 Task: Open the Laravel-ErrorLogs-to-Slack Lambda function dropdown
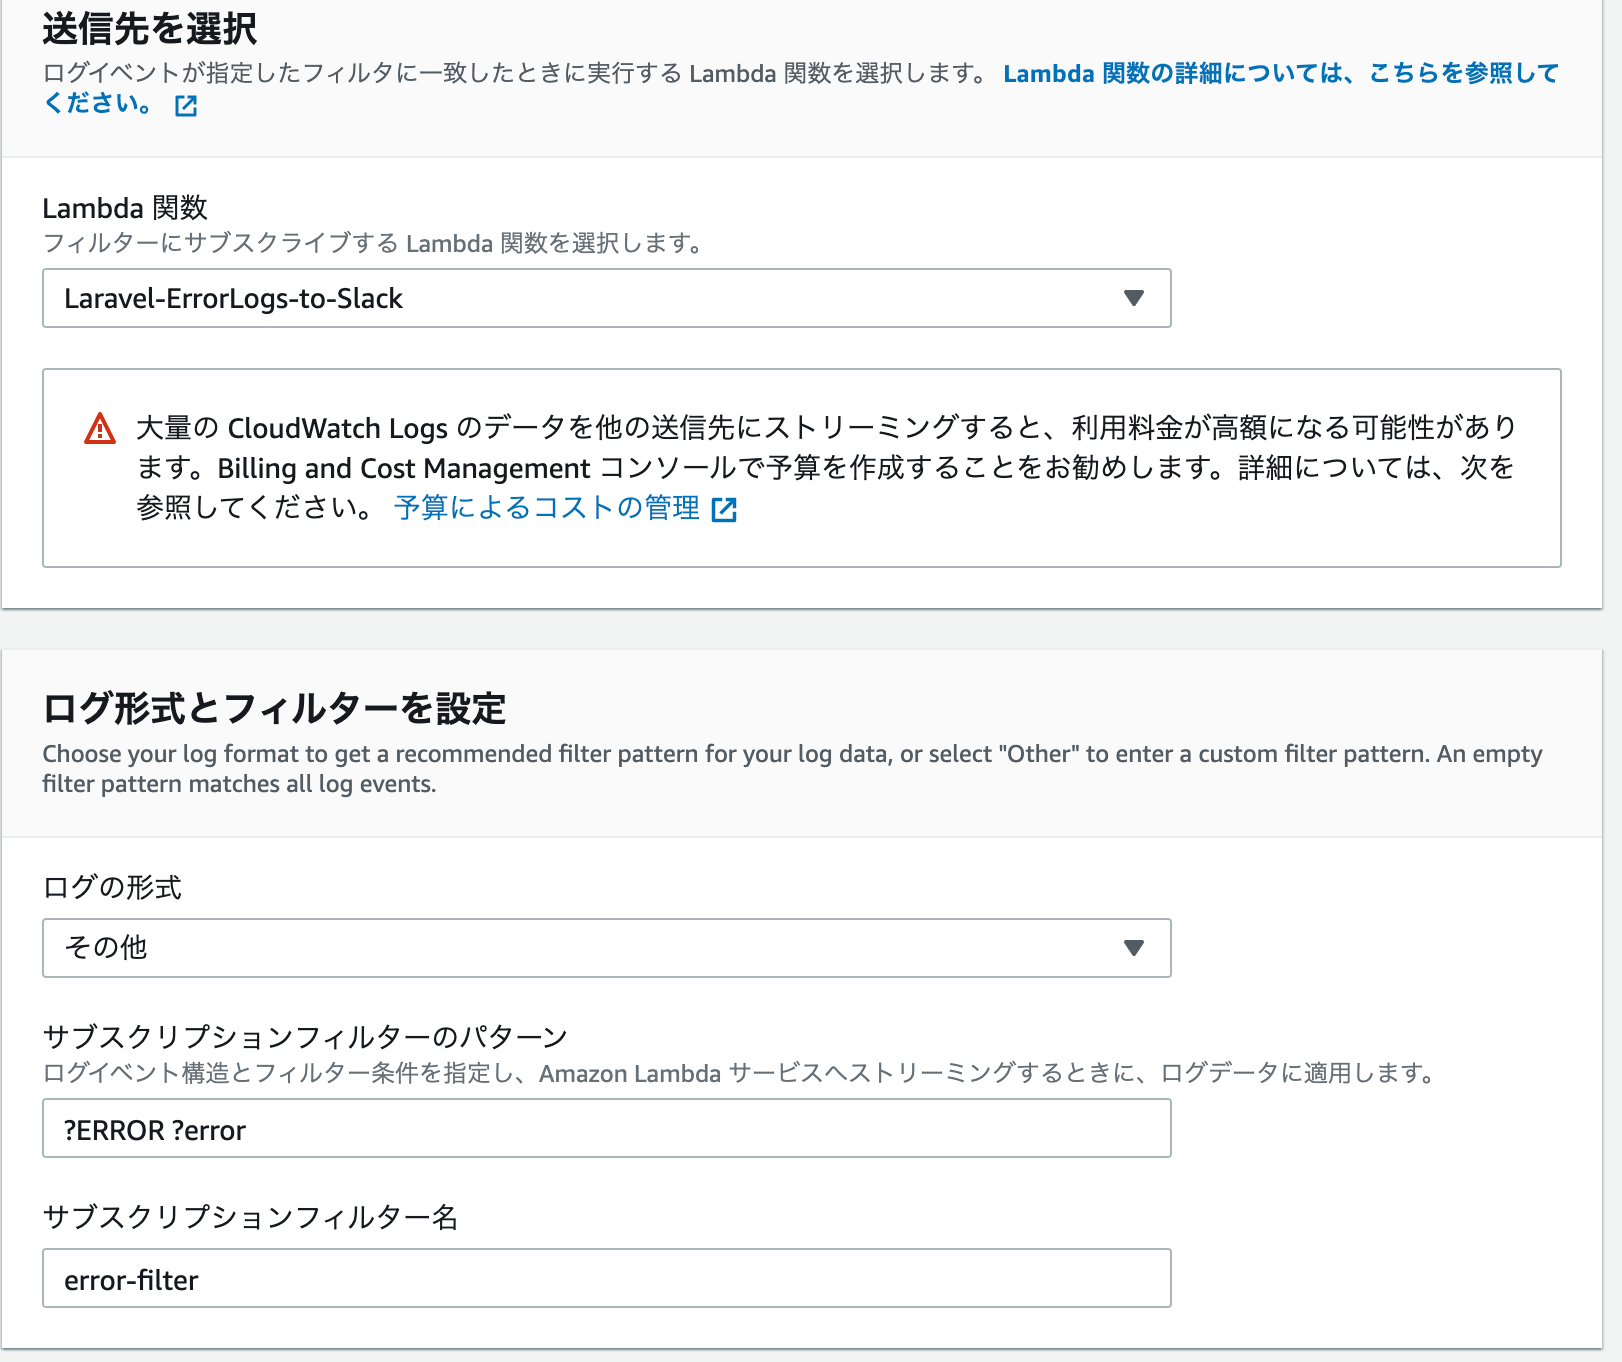(606, 298)
